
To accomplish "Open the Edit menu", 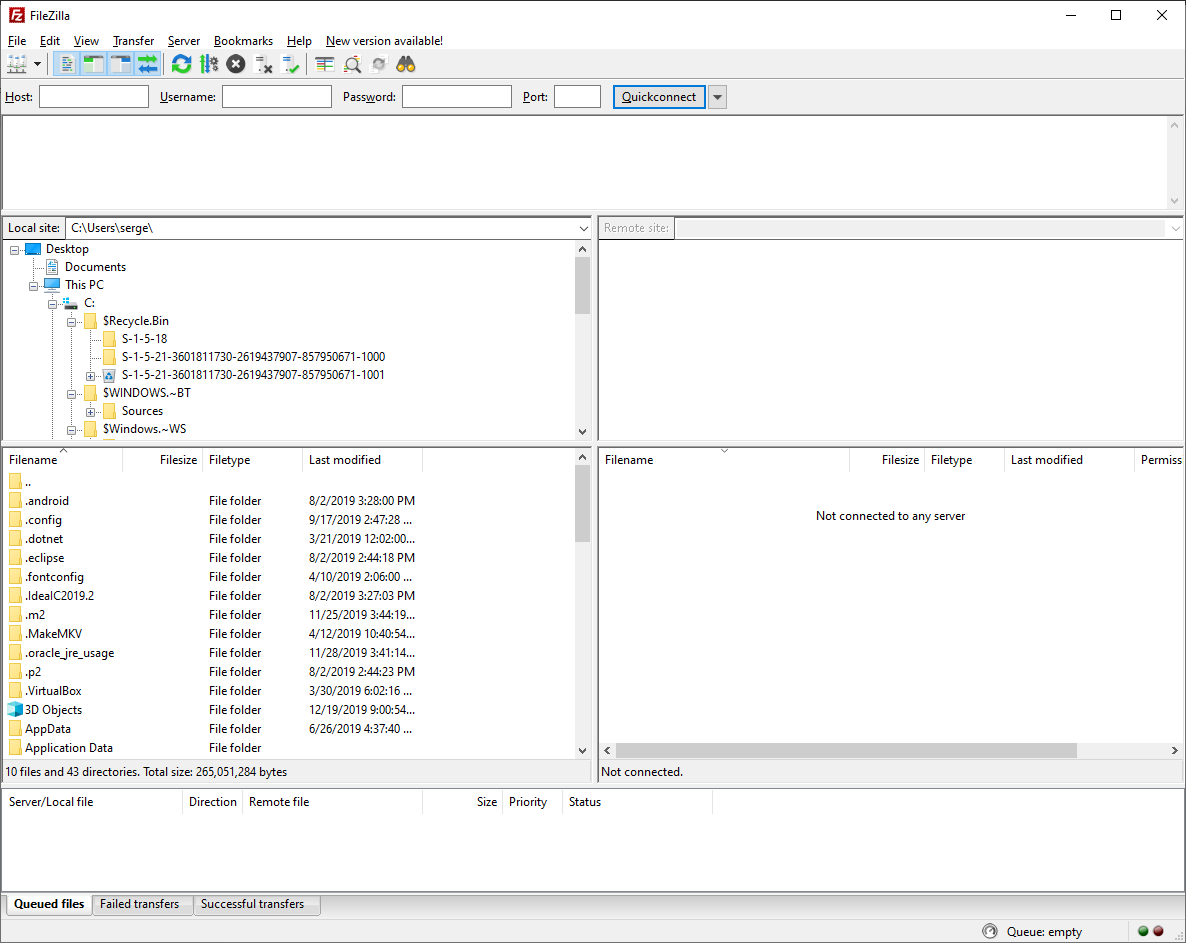I will 50,41.
